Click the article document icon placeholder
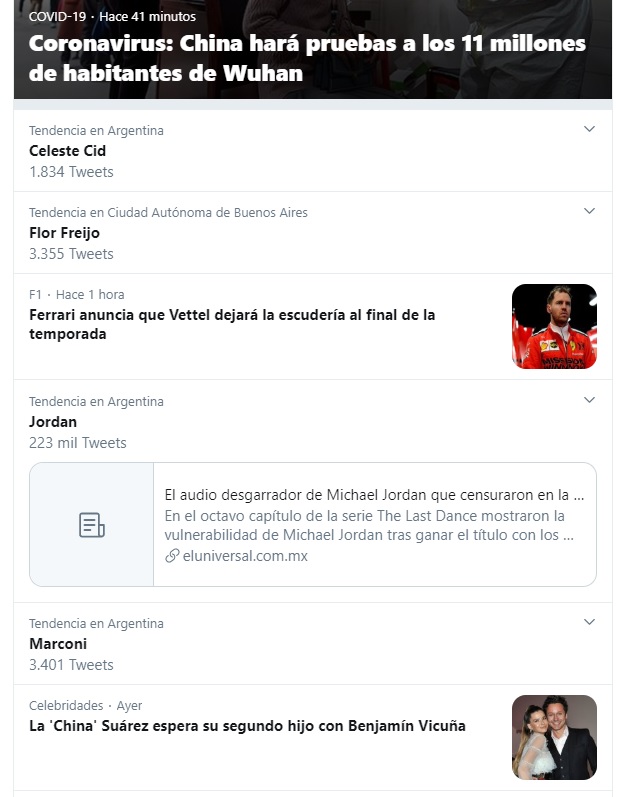The image size is (622, 797). 92,524
